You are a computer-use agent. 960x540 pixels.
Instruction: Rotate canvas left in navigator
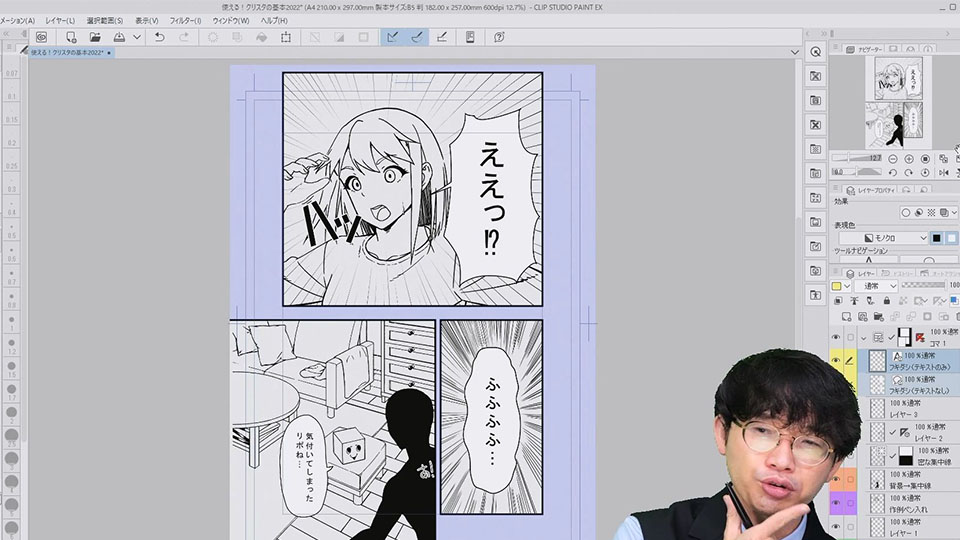(x=893, y=173)
